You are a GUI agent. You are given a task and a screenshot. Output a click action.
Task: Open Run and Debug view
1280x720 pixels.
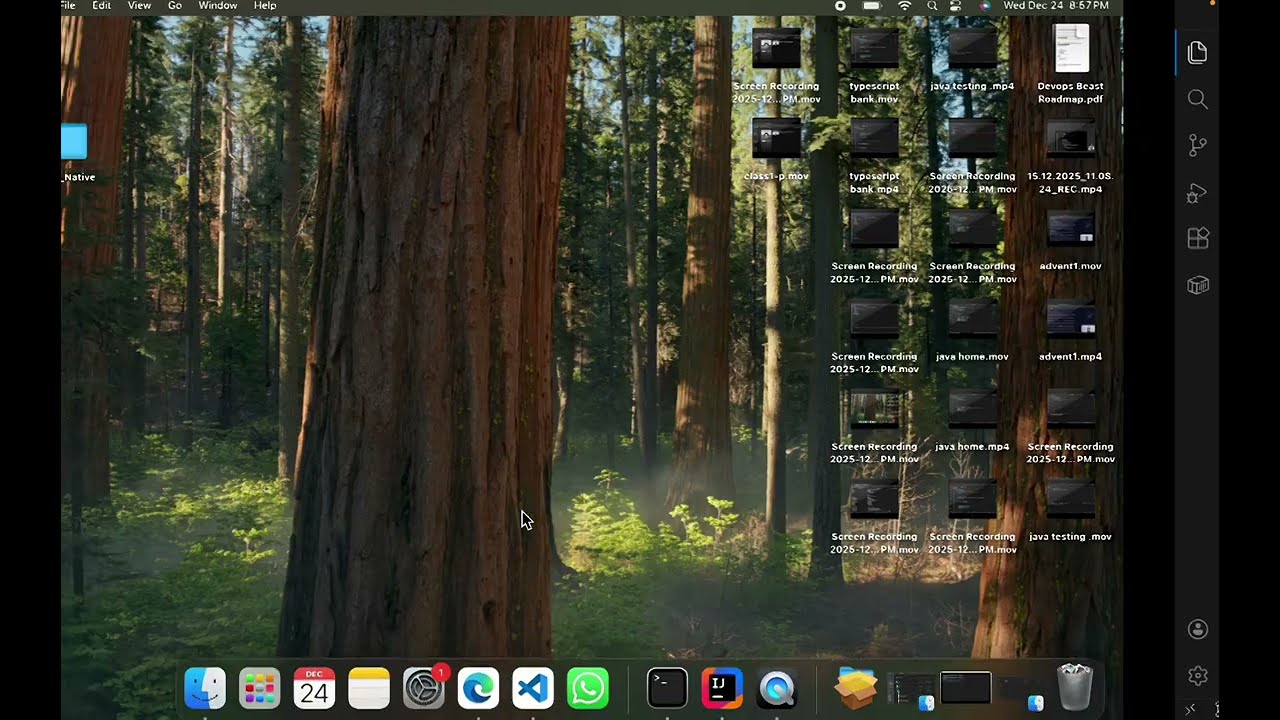(1197, 193)
